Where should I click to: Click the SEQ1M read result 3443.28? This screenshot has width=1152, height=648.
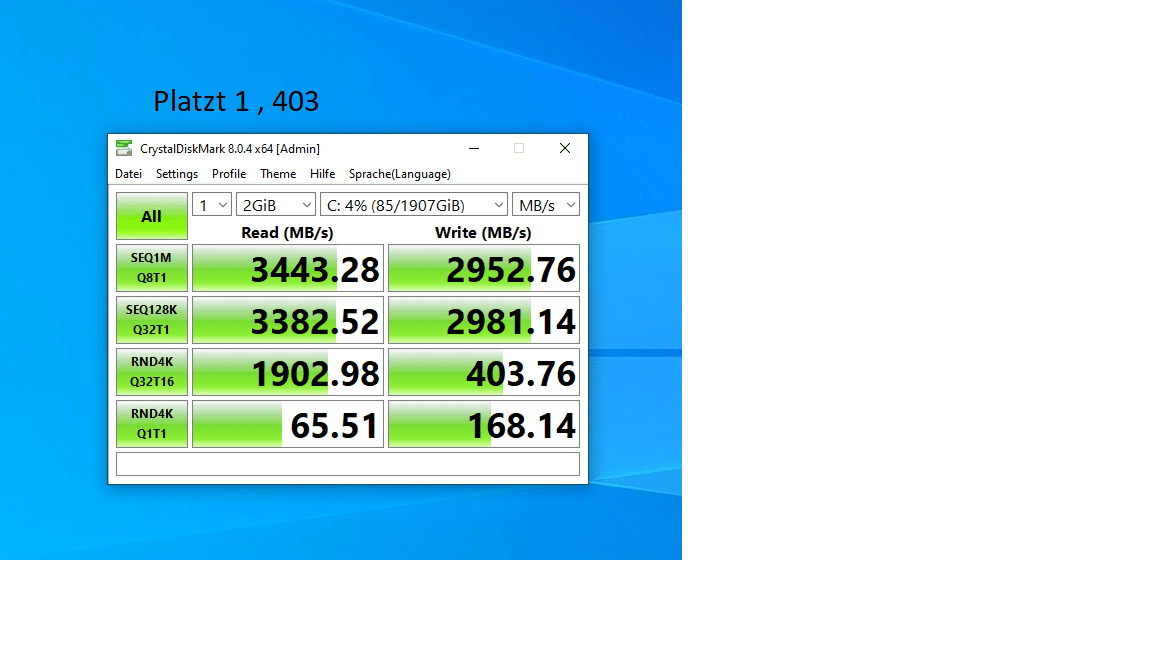[x=288, y=268]
